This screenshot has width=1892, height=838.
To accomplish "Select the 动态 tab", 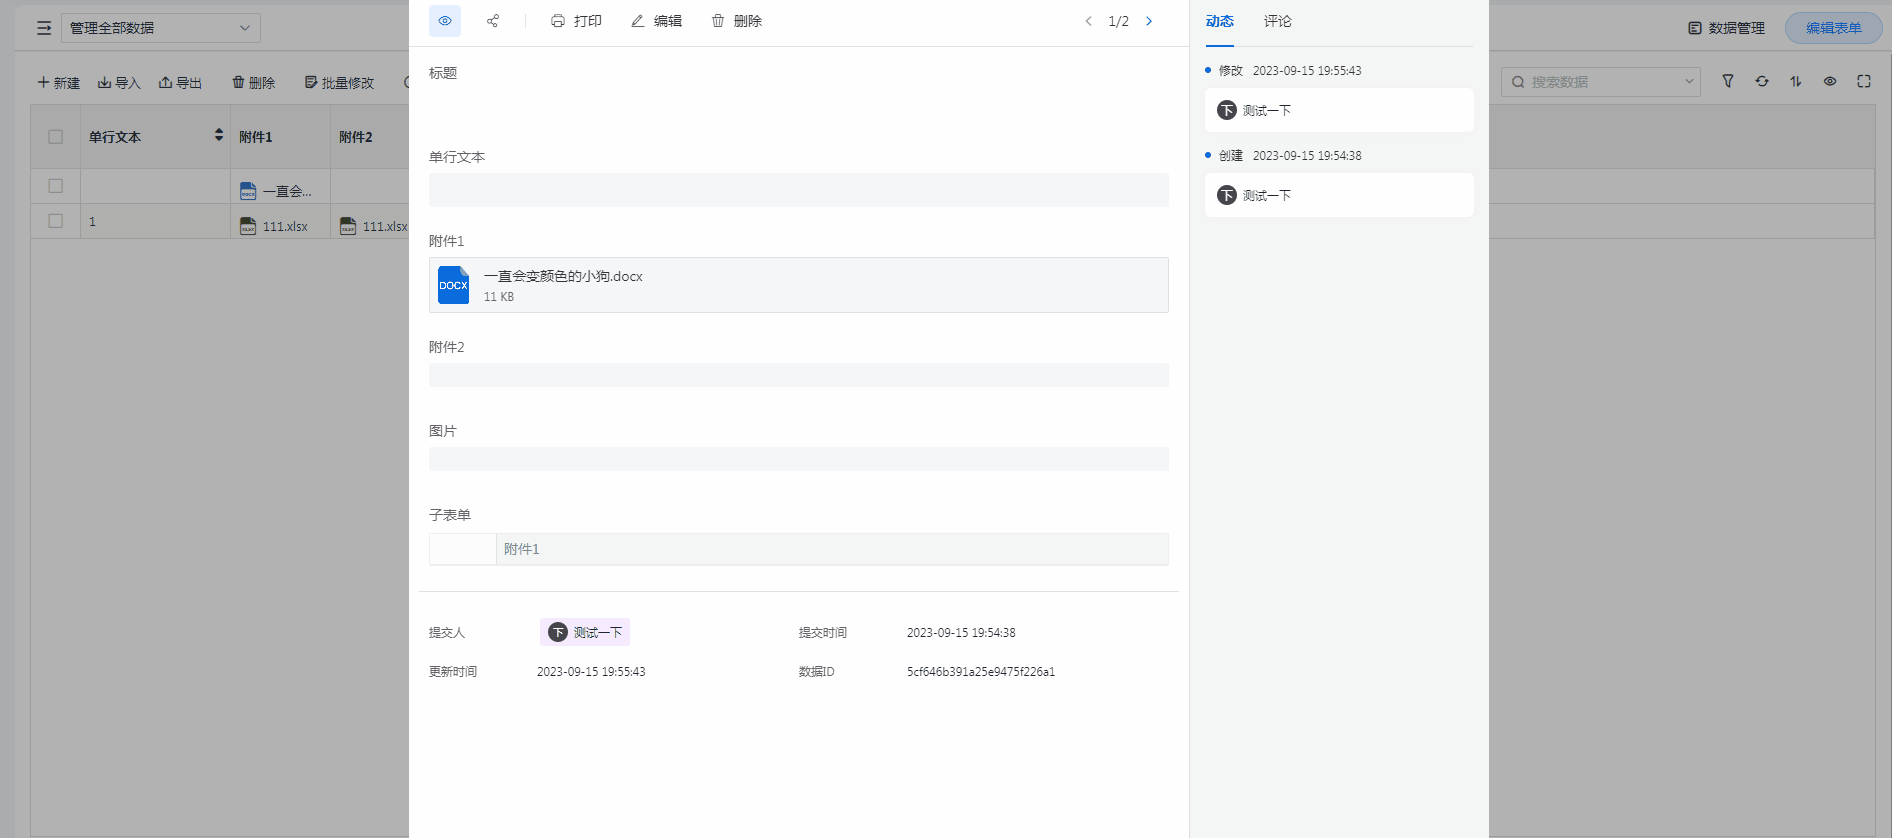I will pos(1219,21).
